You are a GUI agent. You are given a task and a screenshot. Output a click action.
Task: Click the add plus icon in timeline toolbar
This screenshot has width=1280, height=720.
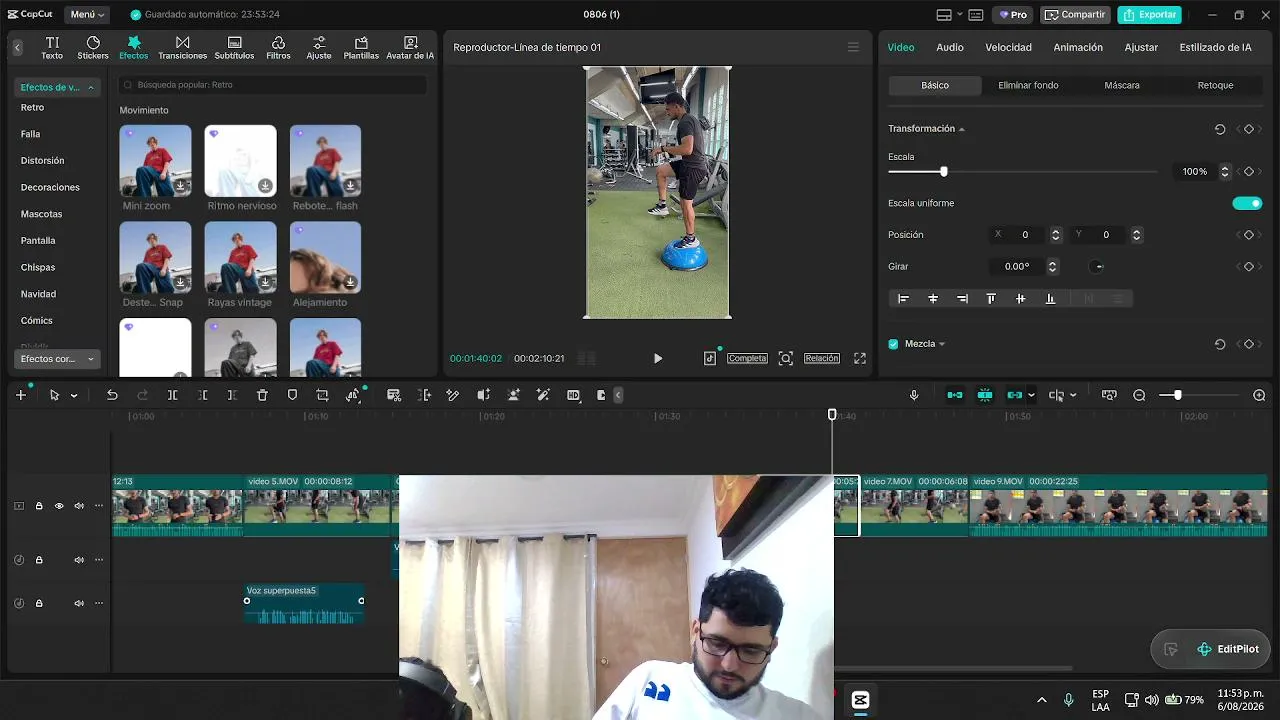pyautogui.click(x=21, y=395)
